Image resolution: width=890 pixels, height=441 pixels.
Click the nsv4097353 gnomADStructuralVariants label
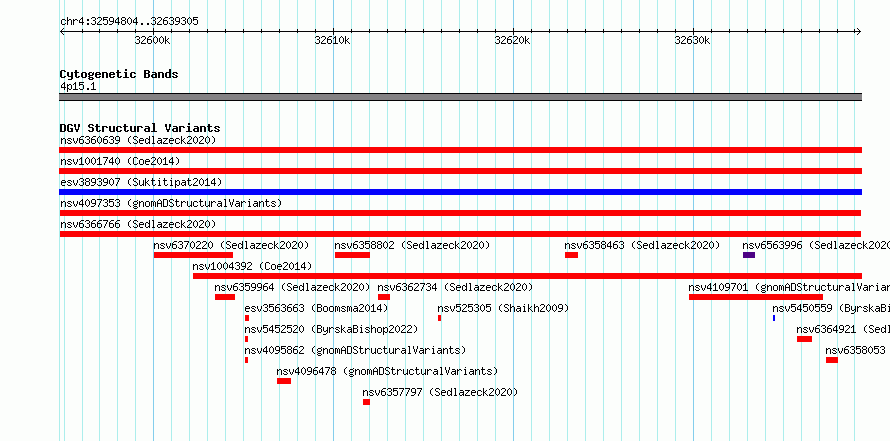(x=171, y=203)
